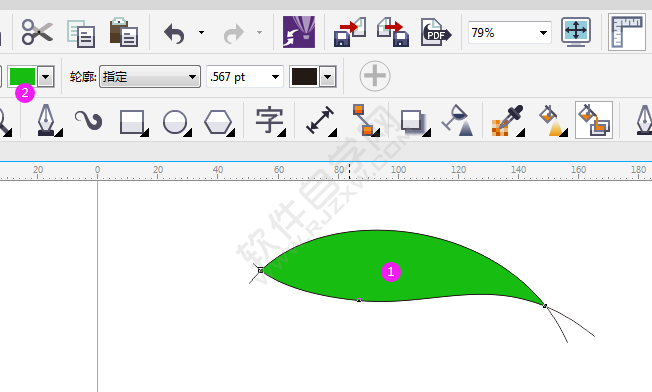Open the 79% zoom level dropdown
Screen dimensions: 652x392
(x=543, y=33)
